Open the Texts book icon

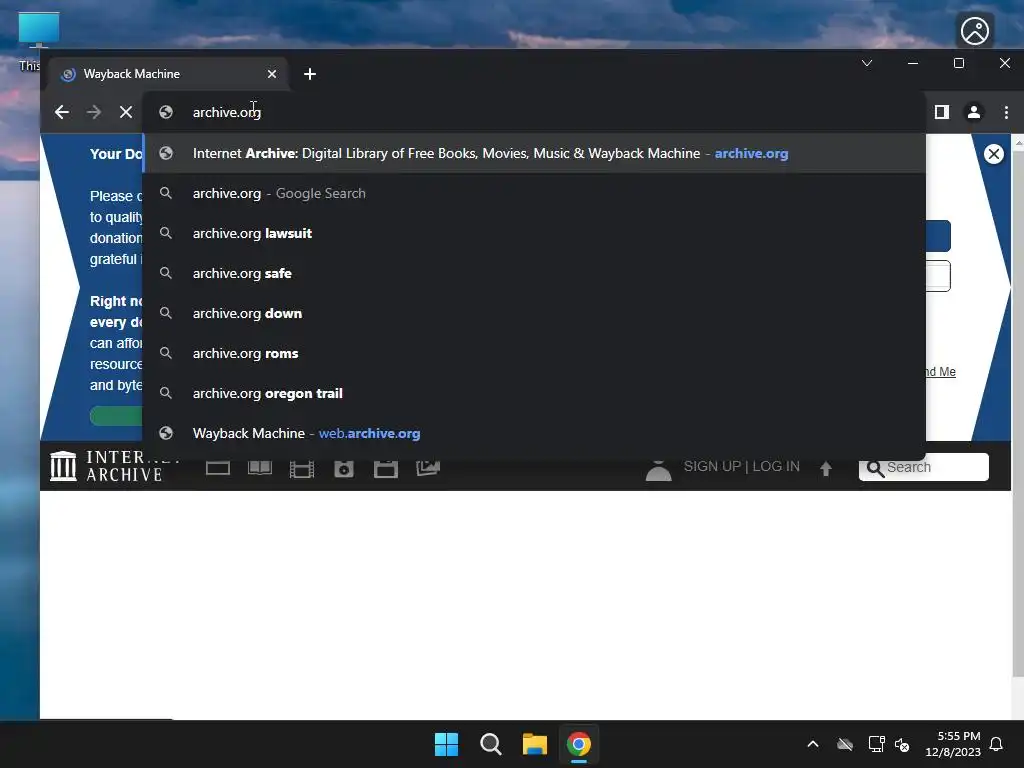(x=260, y=468)
